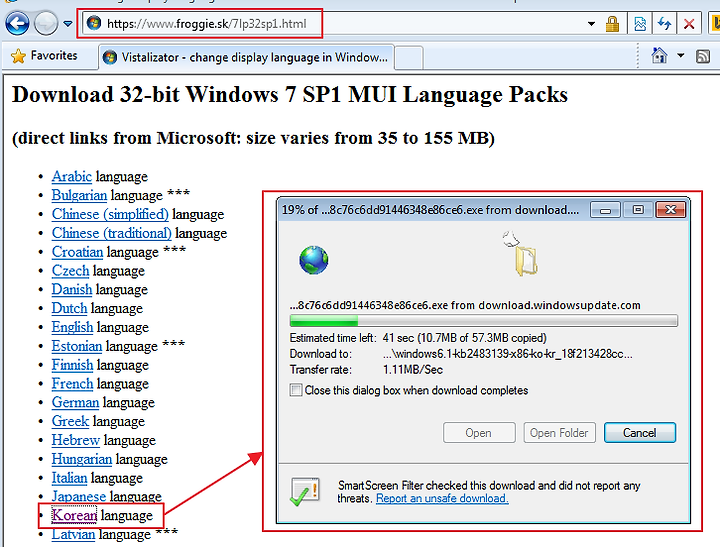Open the Hebrew language link

tap(75, 440)
